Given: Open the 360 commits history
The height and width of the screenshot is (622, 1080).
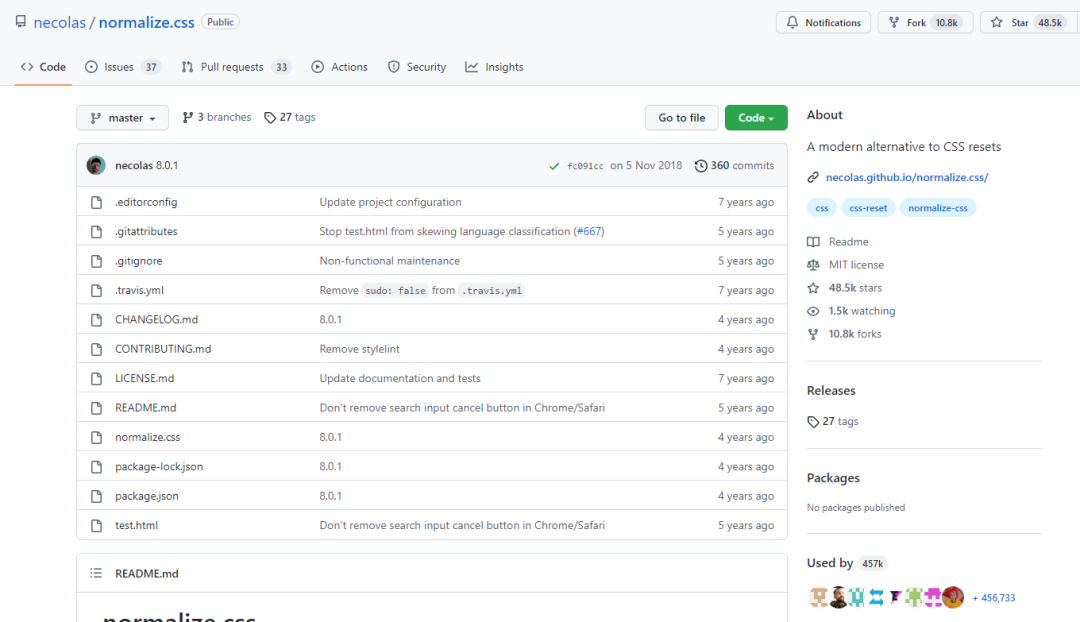Looking at the screenshot, I should point(734,165).
